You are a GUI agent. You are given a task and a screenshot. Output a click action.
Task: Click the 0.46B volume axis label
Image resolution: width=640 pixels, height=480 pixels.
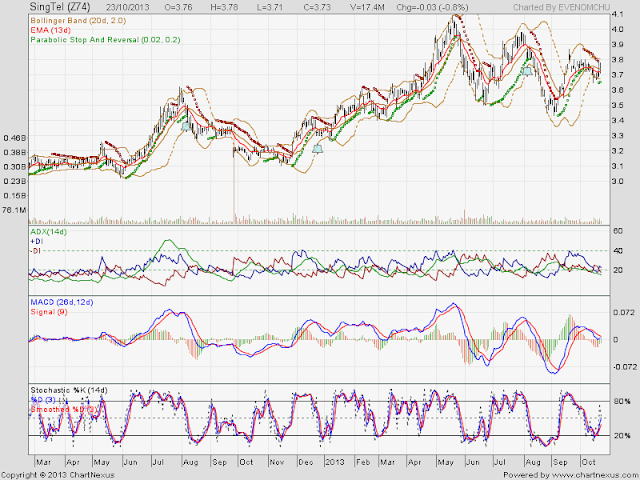(x=15, y=138)
